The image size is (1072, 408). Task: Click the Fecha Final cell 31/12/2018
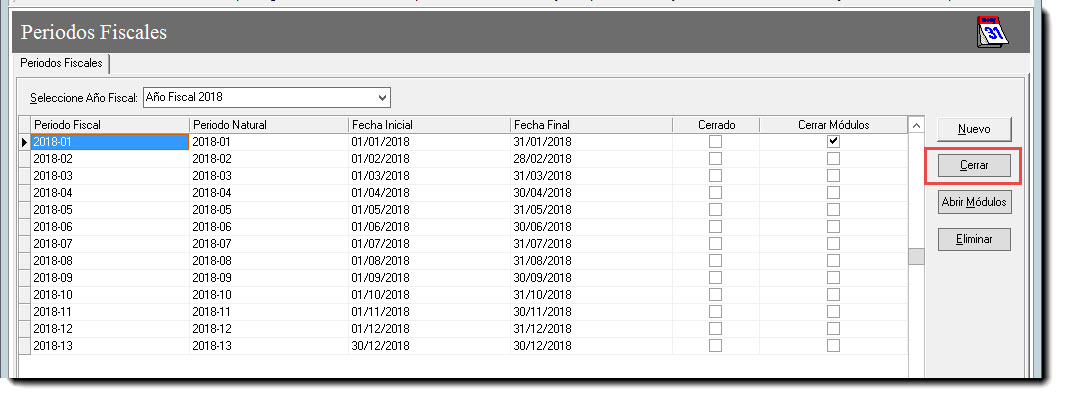pyautogui.click(x=591, y=329)
